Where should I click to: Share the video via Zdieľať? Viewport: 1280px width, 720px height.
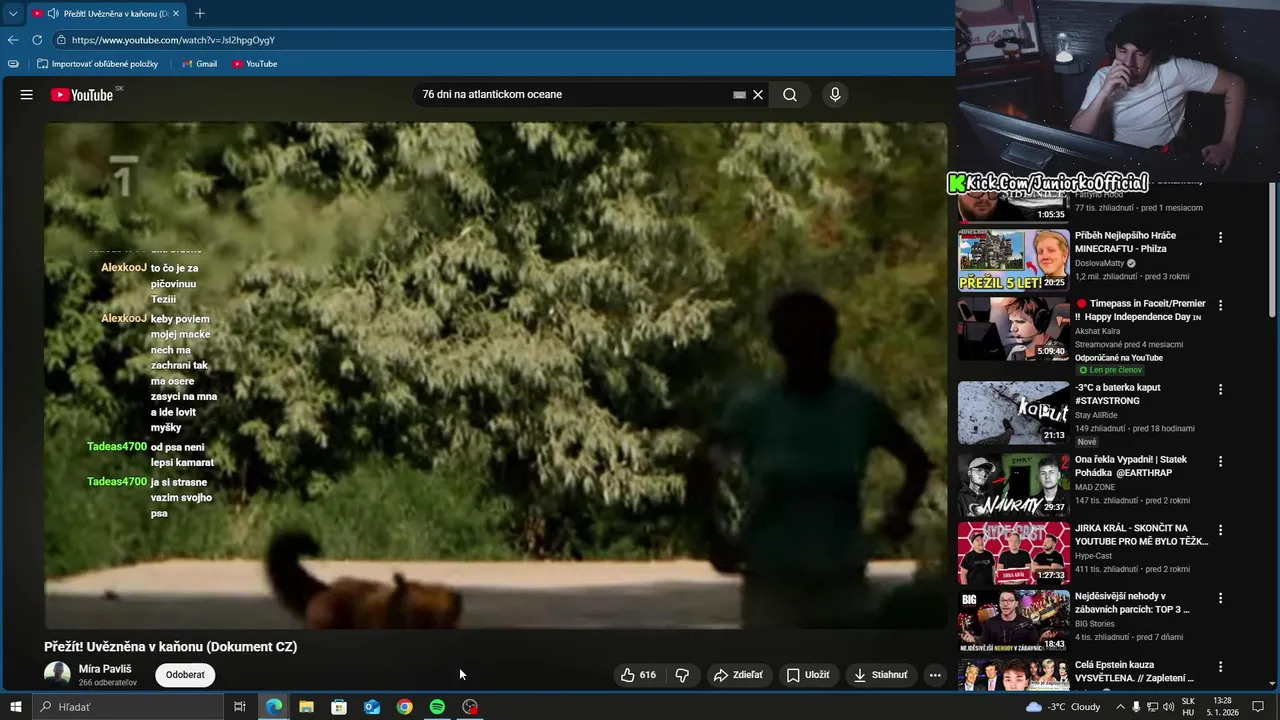(738, 675)
